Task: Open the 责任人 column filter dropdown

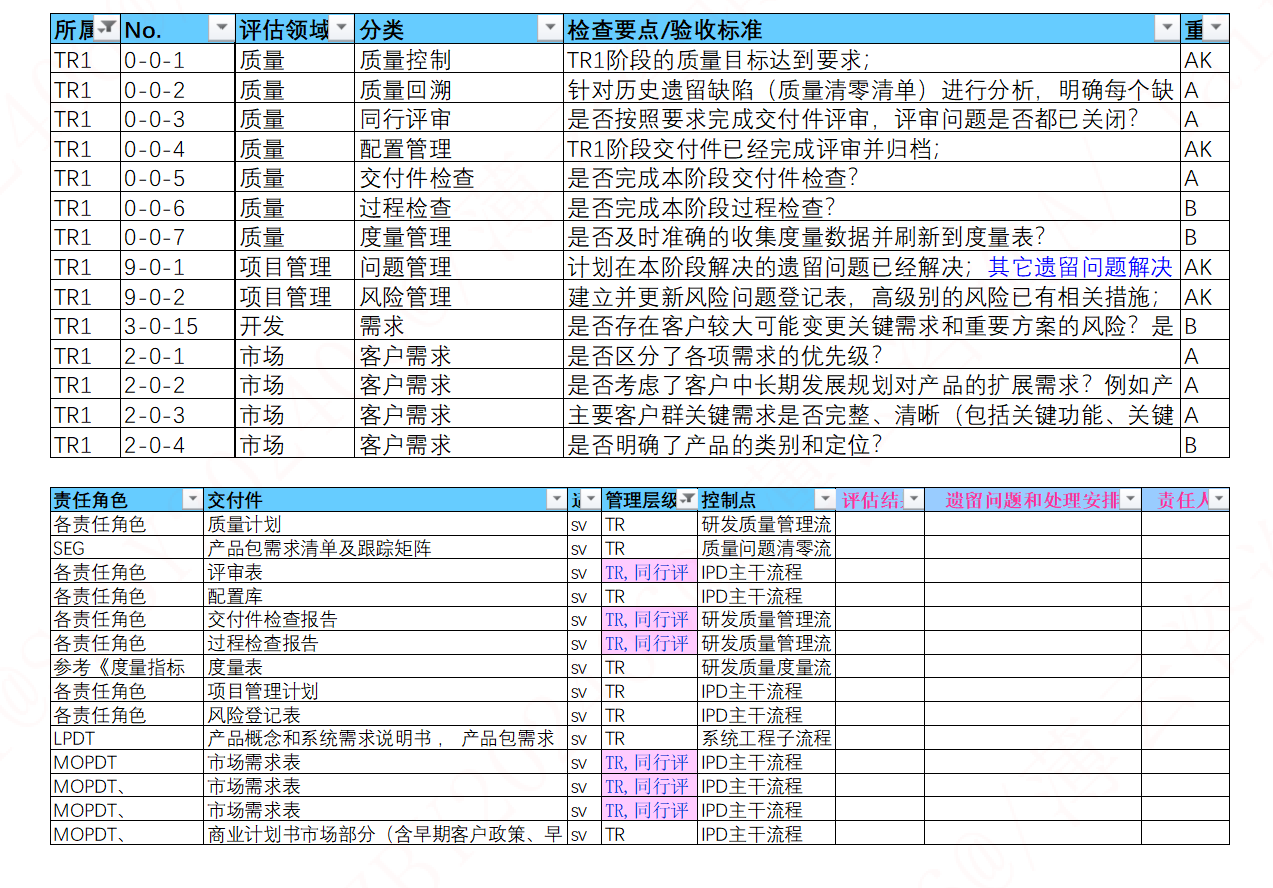Action: [1217, 499]
